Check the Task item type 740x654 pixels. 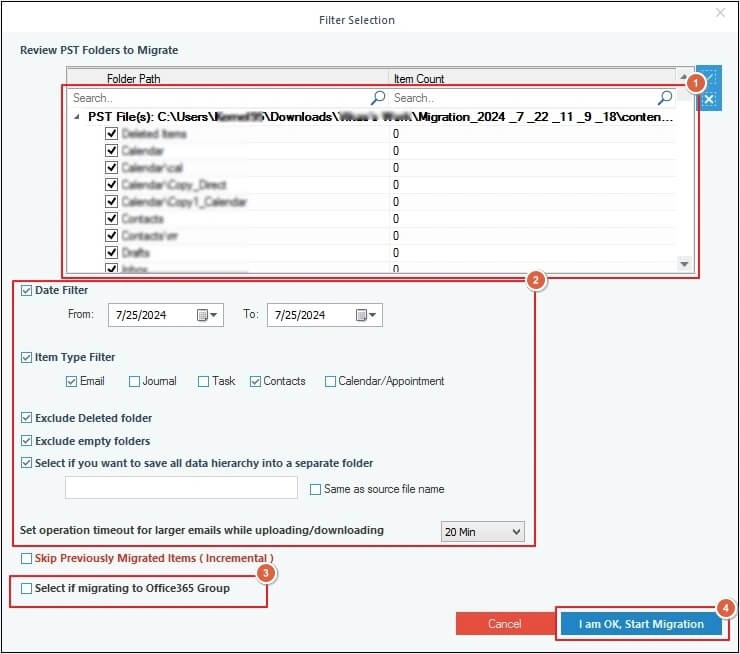(x=203, y=381)
